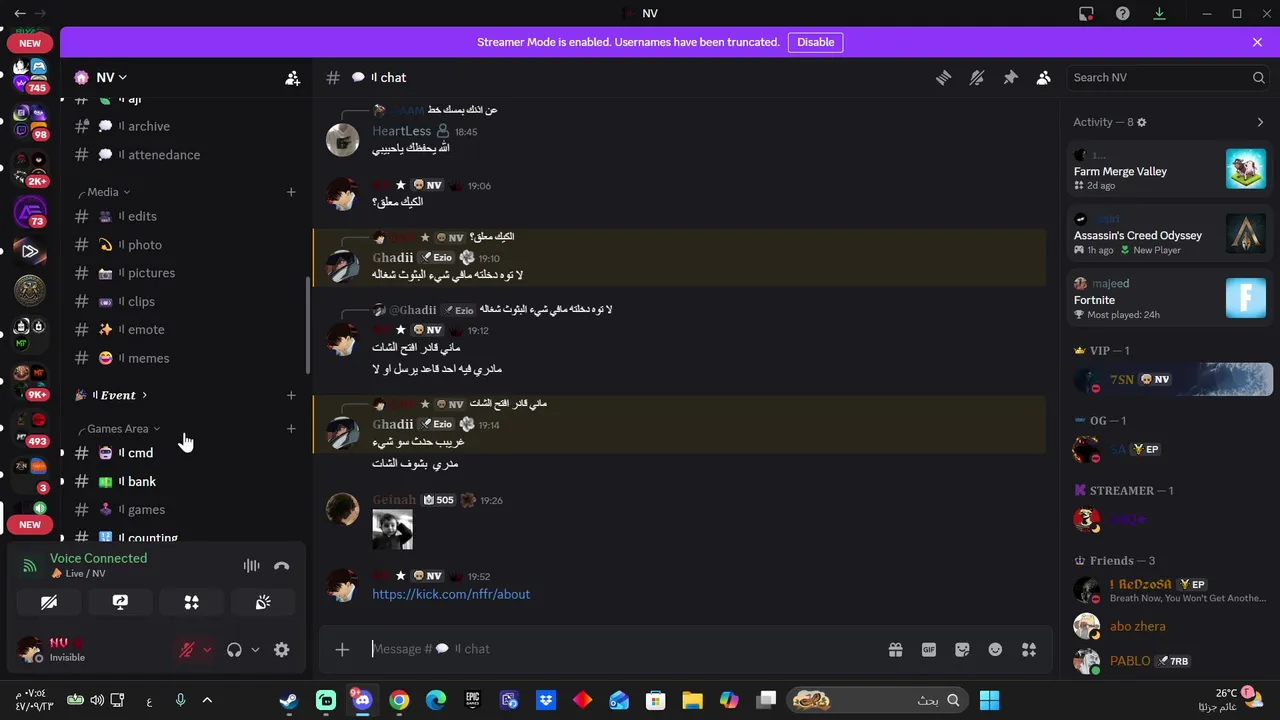1280x720 pixels.
Task: Open Pinned Messages via the pin icon
Action: (x=1010, y=78)
